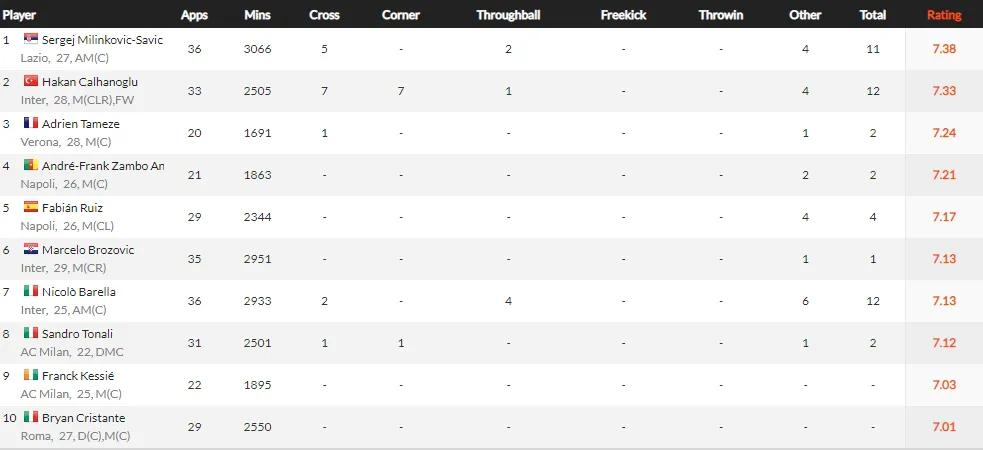Click the Serbian flag beside Sergej Milinkovic-Savic
This screenshot has width=983, height=450.
(x=30, y=39)
